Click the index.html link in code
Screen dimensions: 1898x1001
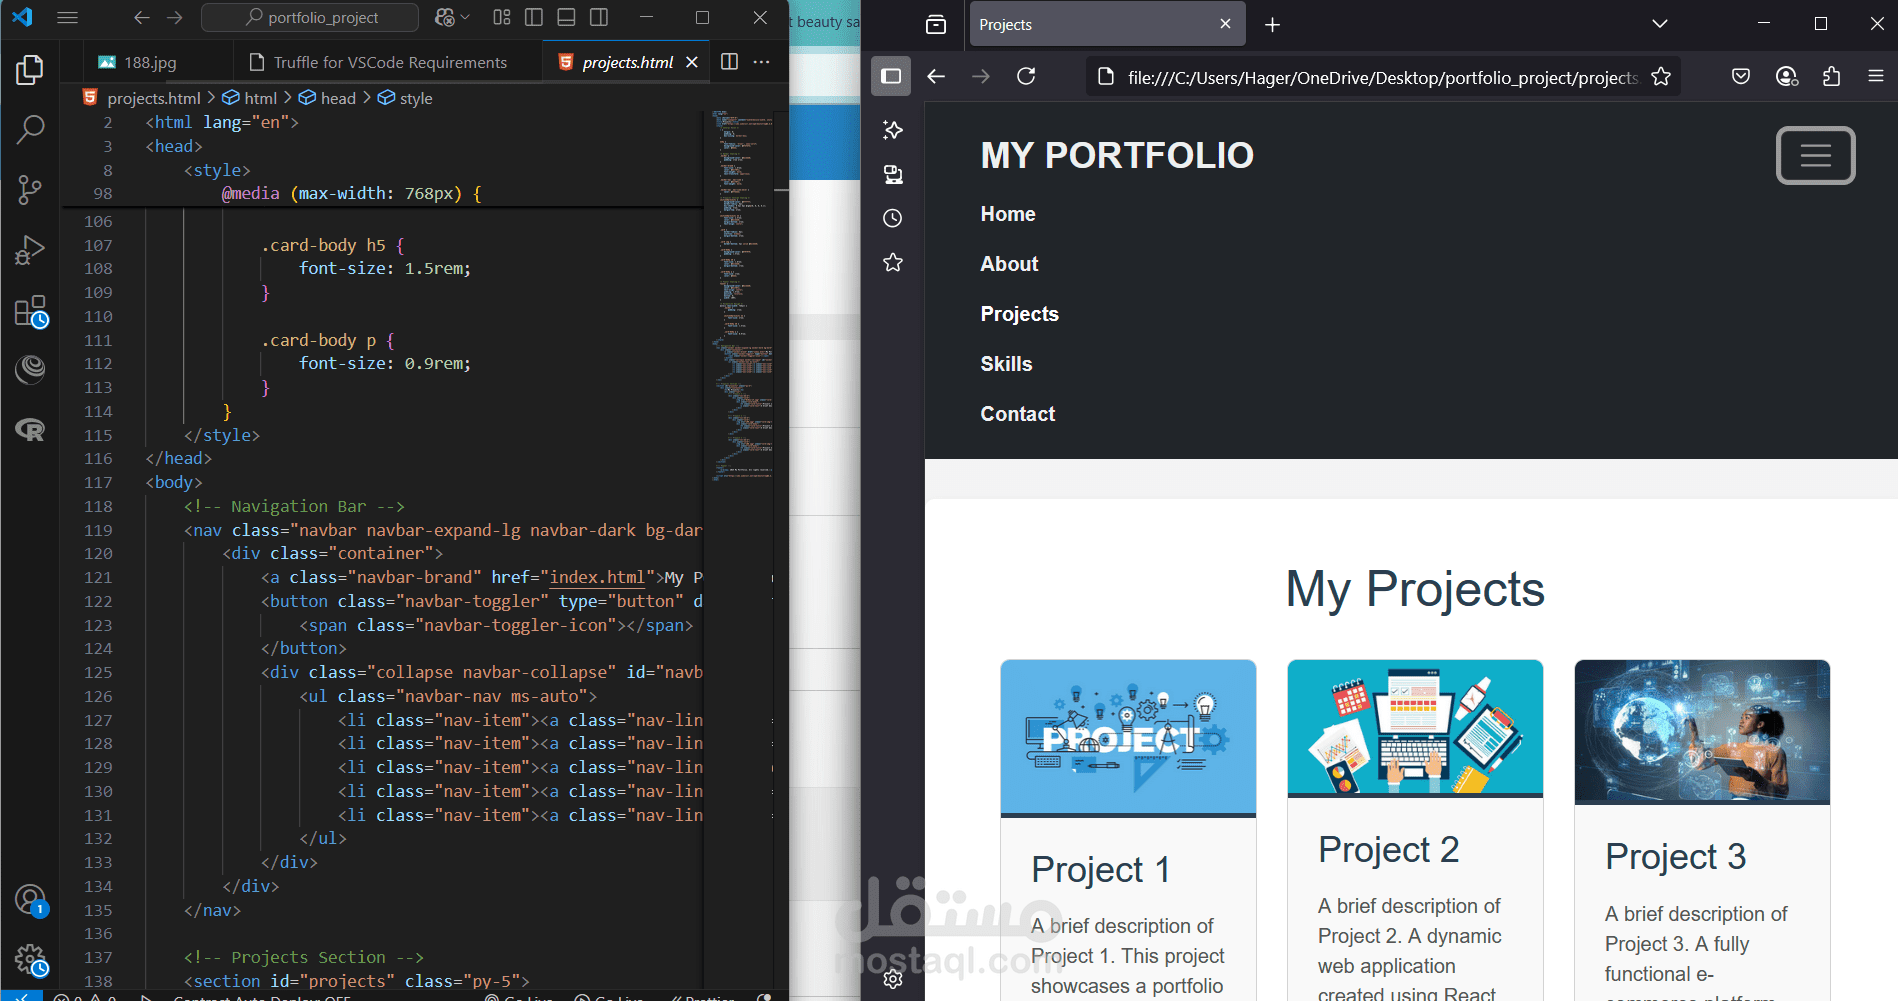[597, 577]
